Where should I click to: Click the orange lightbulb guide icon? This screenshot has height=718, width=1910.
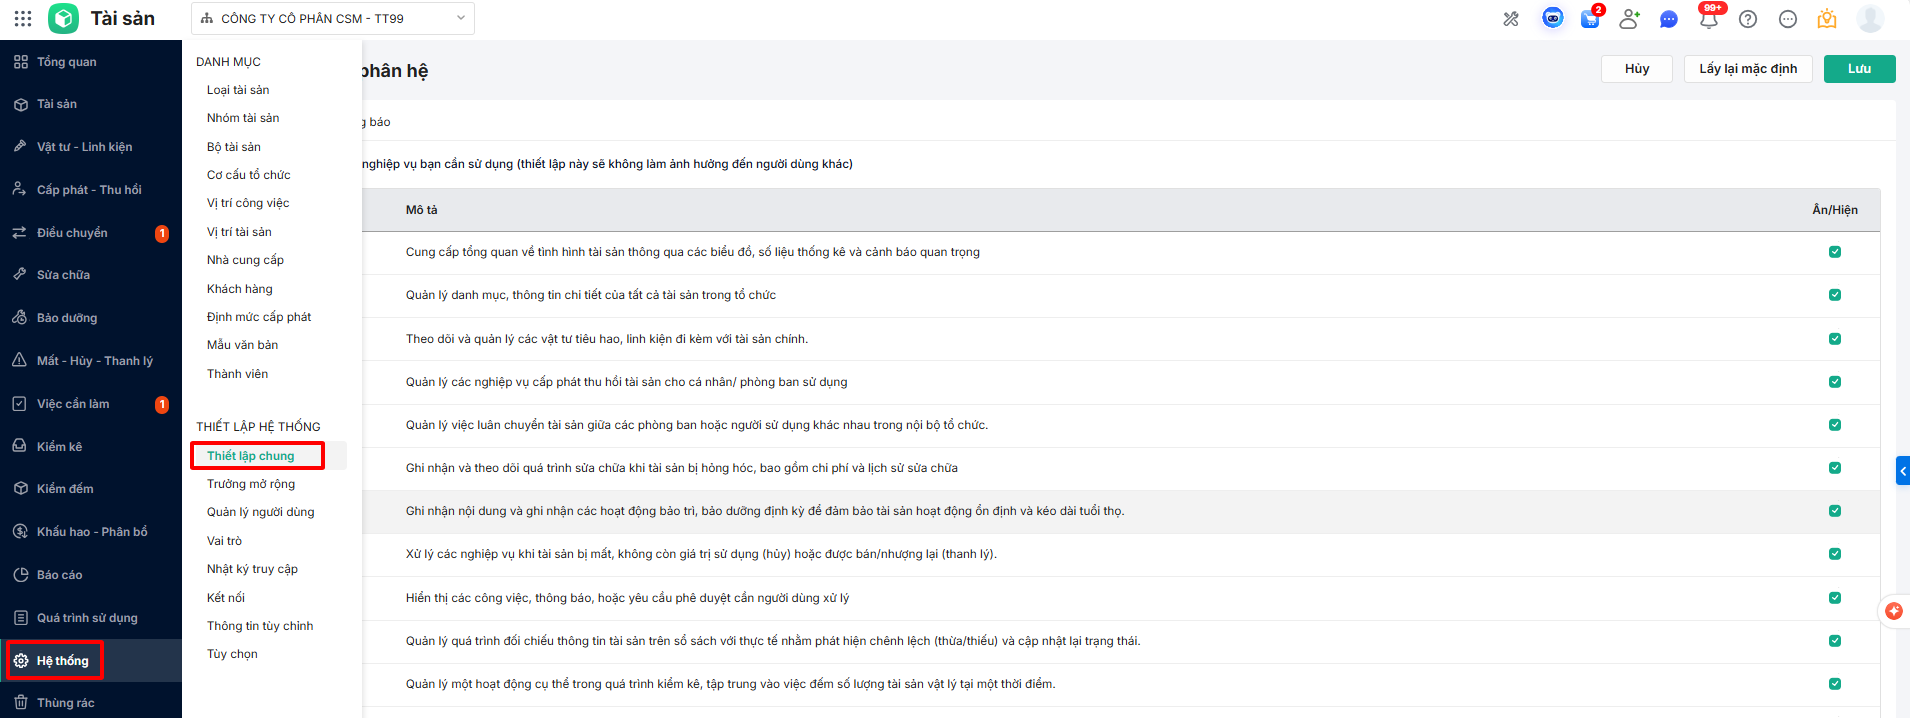tap(1827, 19)
